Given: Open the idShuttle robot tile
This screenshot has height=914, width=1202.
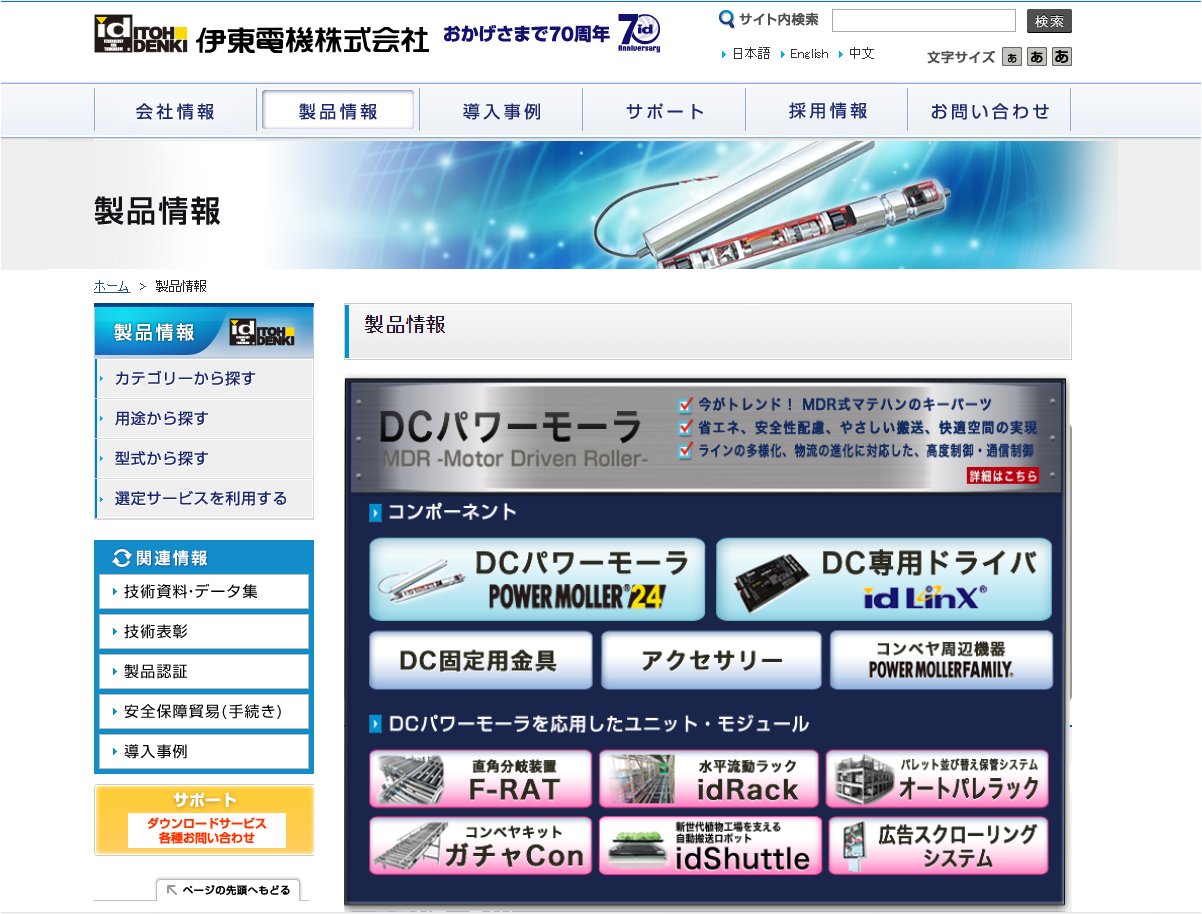Looking at the screenshot, I should coord(710,846).
